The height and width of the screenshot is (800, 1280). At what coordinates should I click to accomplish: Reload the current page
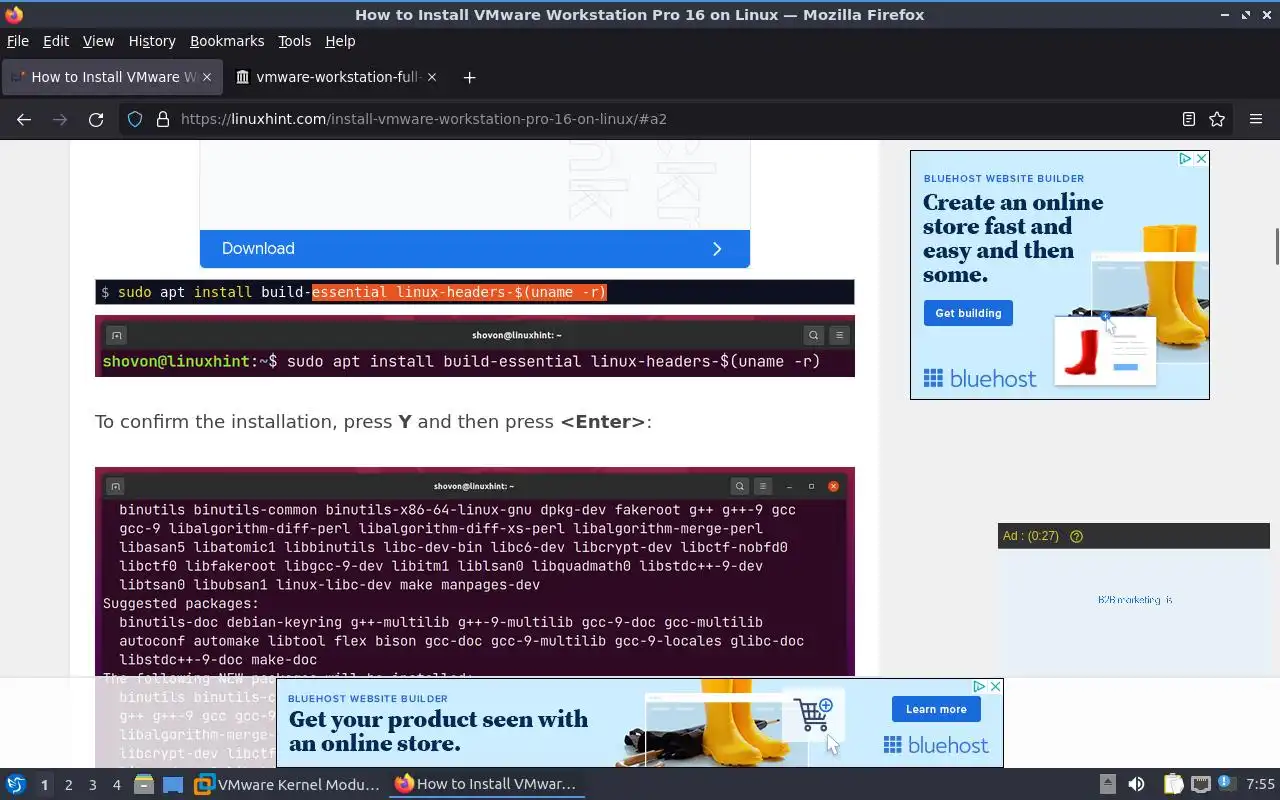point(96,119)
